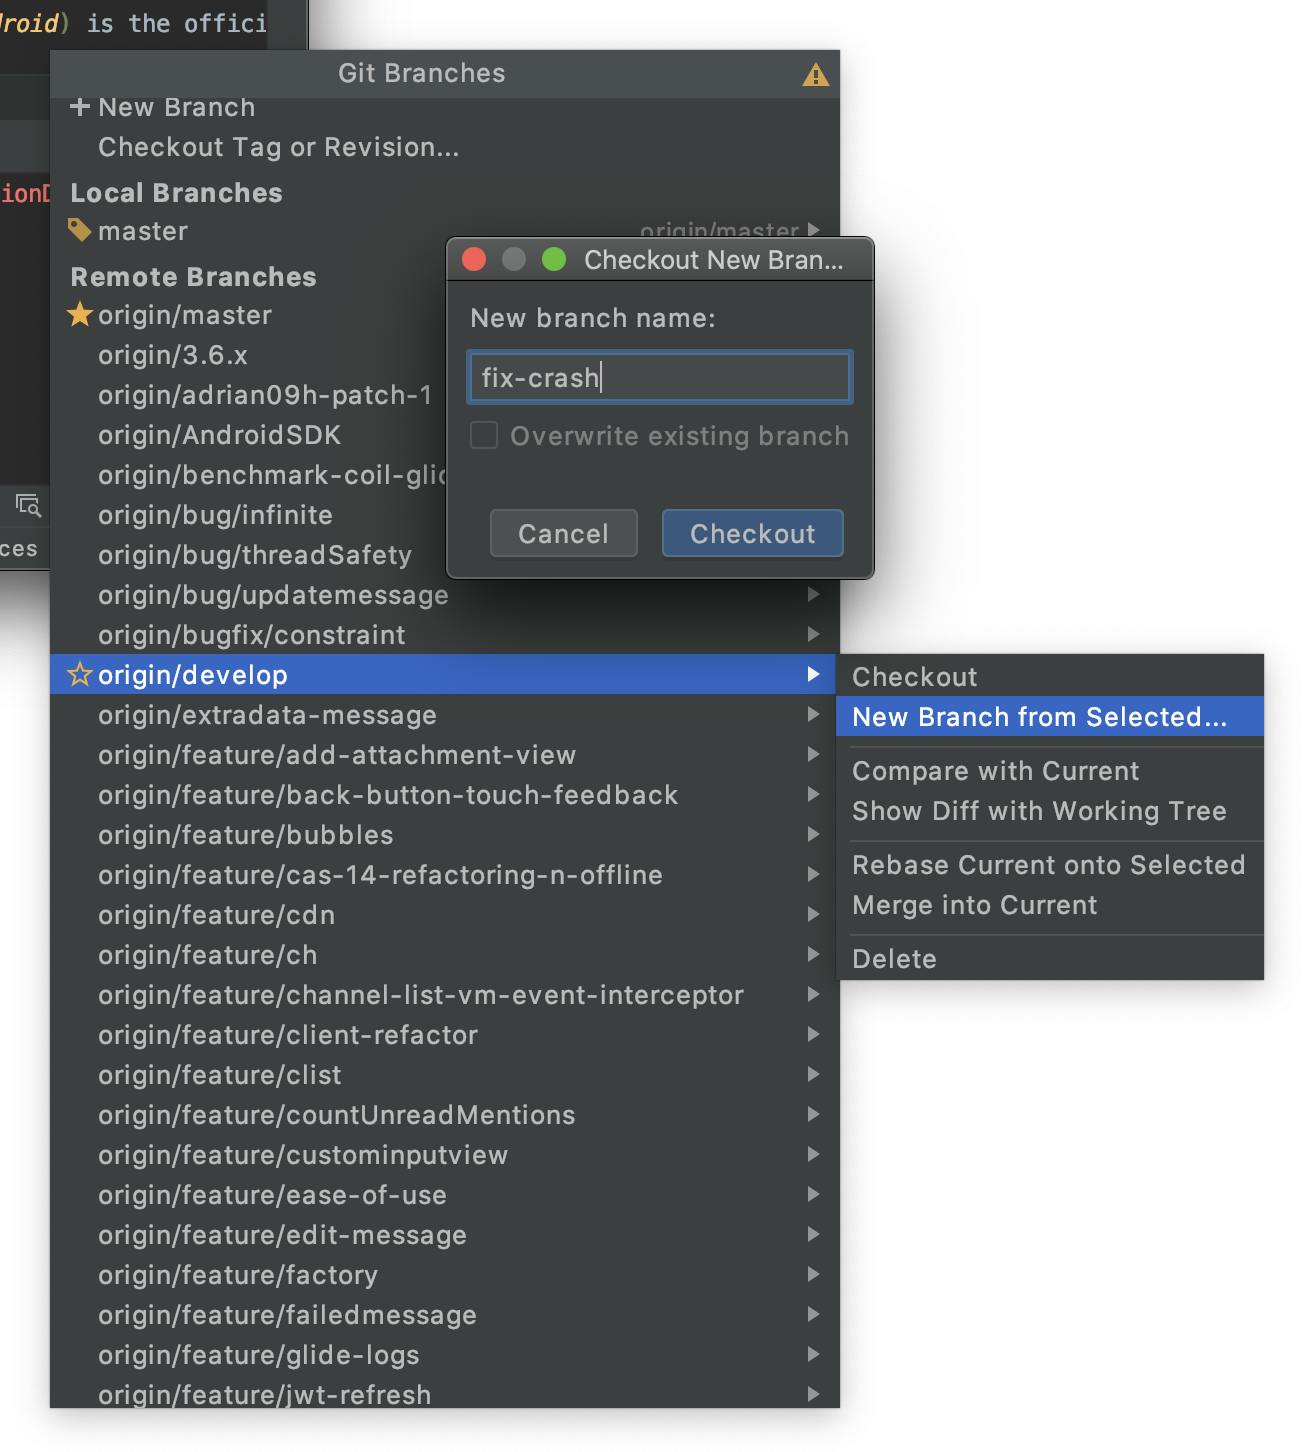Select the origin/feature/jwt-refresh branch
This screenshot has height=1452, width=1314.
tap(264, 1393)
